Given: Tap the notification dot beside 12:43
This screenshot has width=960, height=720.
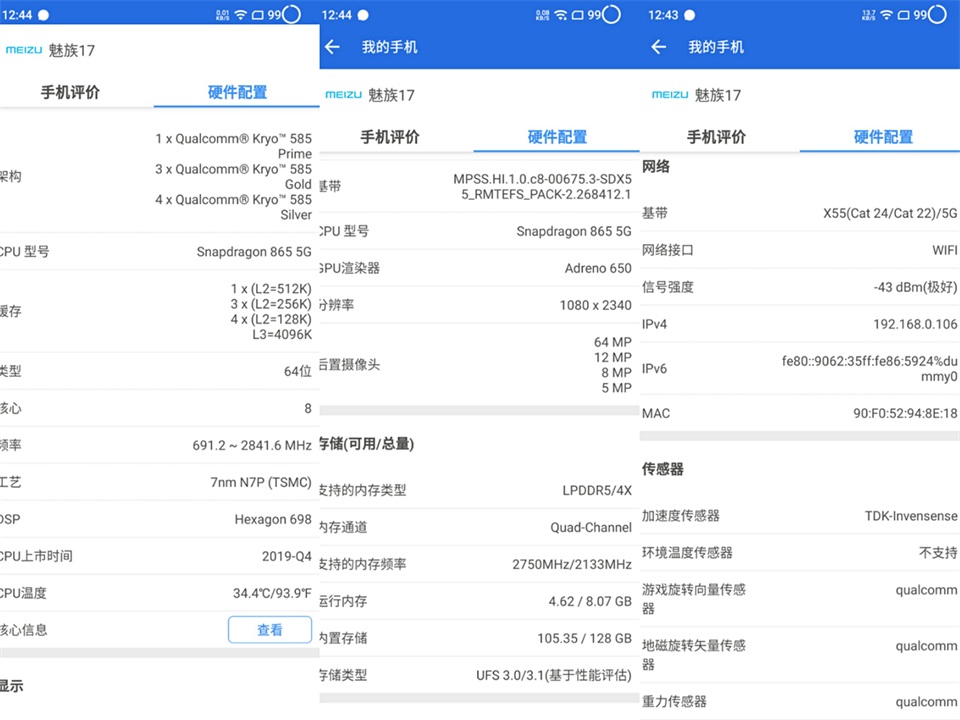Looking at the screenshot, I should click(689, 15).
